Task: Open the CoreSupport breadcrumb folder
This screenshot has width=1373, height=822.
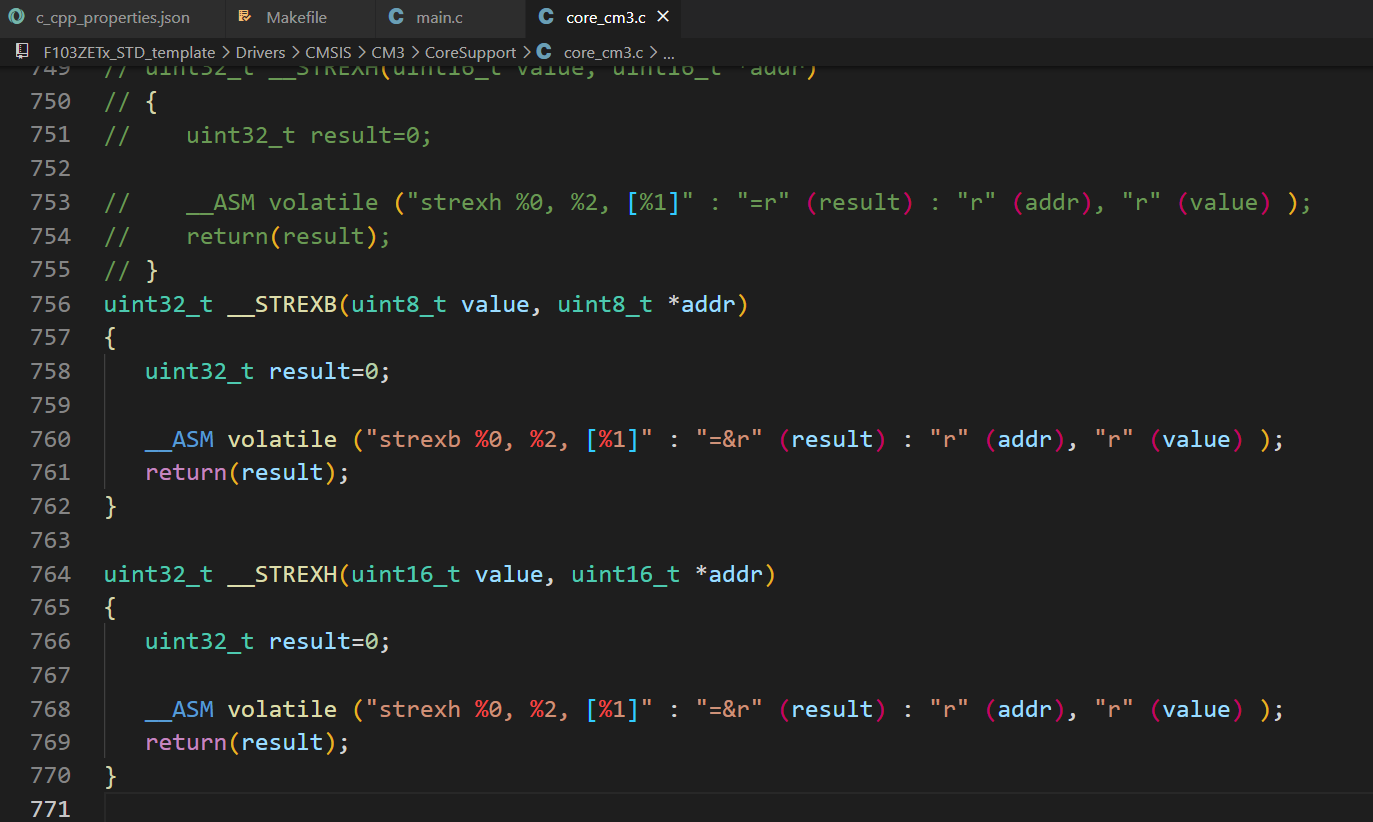Action: click(x=470, y=52)
